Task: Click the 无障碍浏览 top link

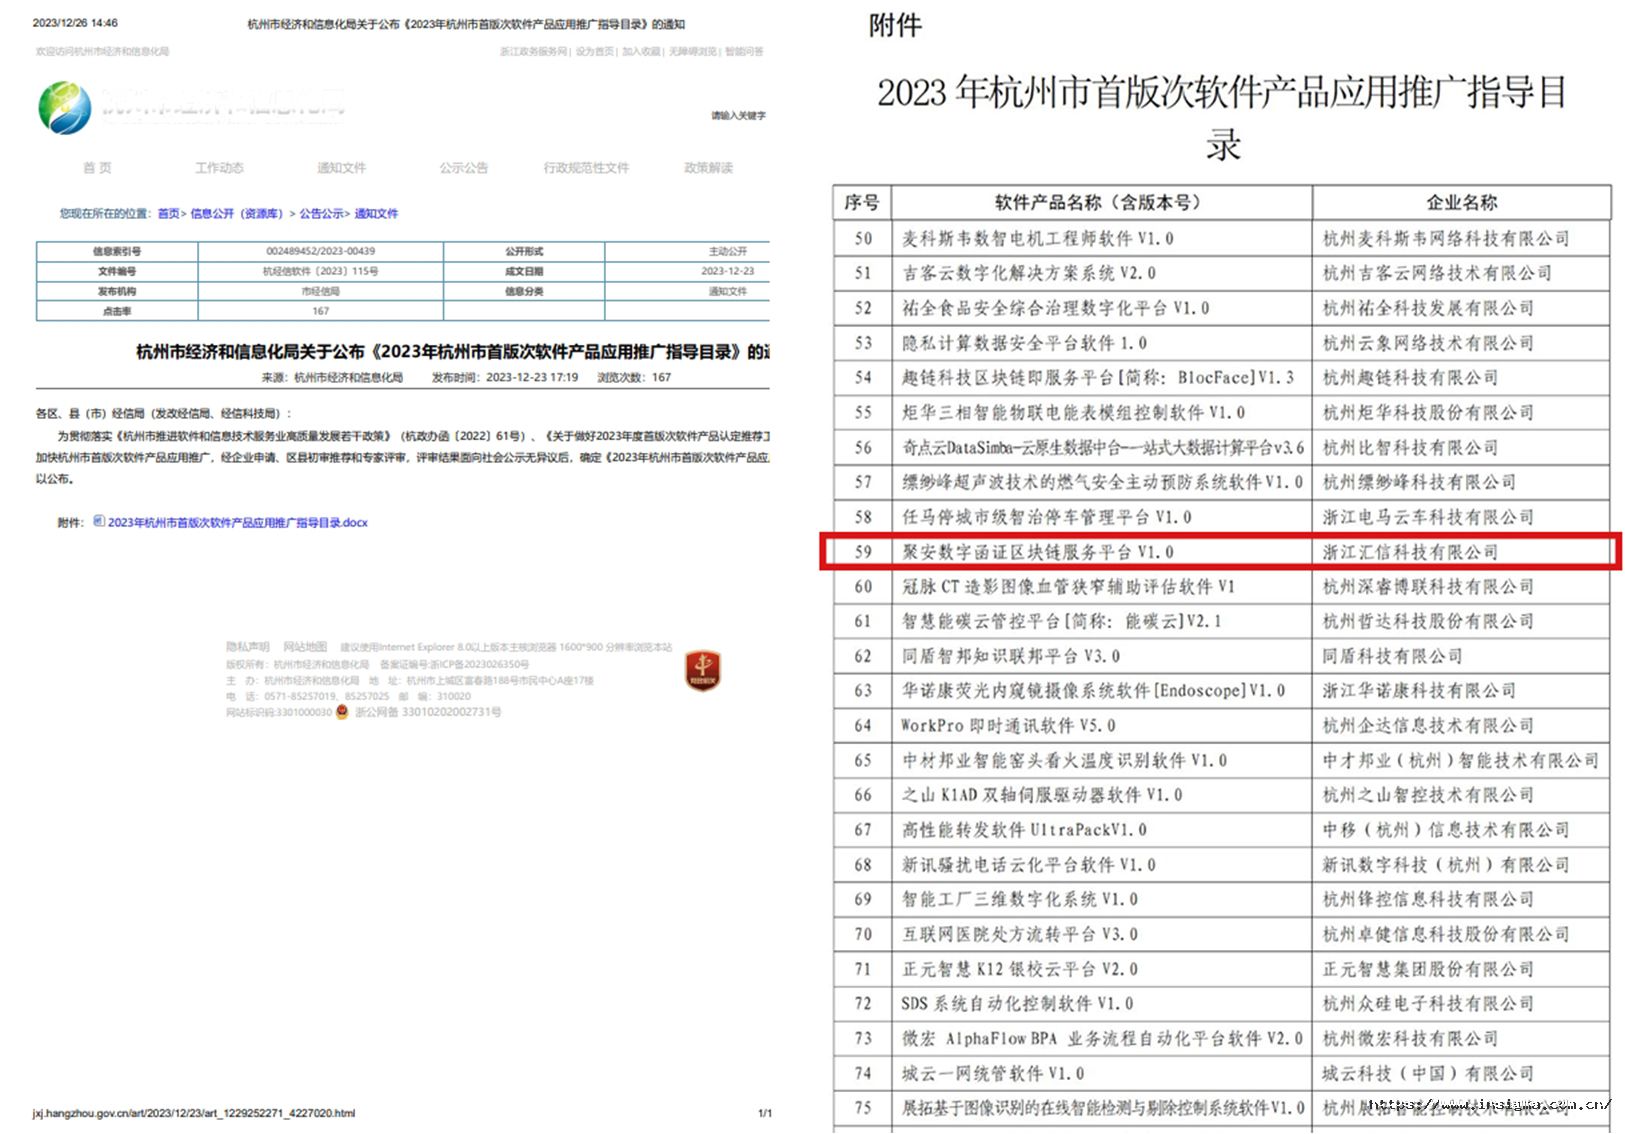Action: (x=693, y=51)
